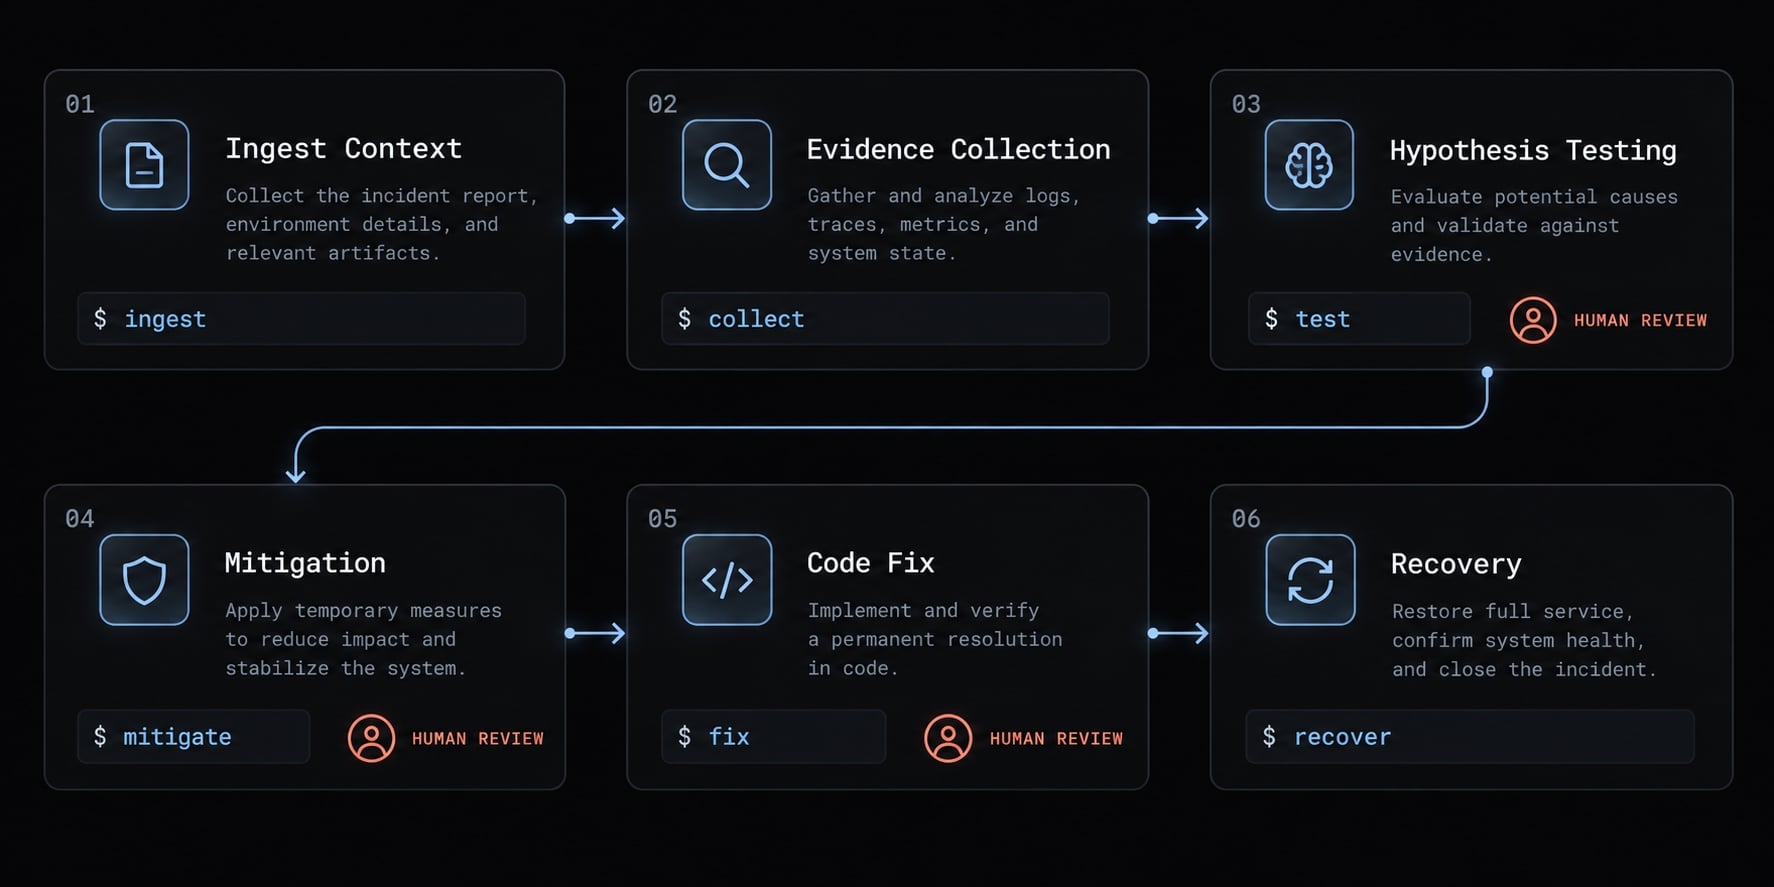Click step number '02'
Image resolution: width=1774 pixels, height=887 pixels.
click(x=662, y=104)
